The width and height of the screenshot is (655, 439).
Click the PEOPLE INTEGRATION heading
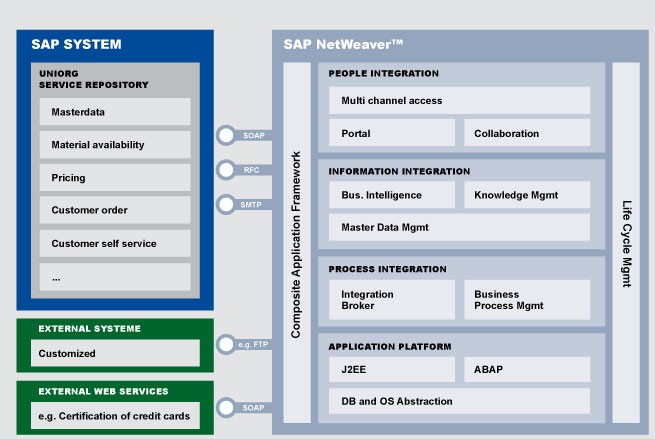click(x=383, y=74)
